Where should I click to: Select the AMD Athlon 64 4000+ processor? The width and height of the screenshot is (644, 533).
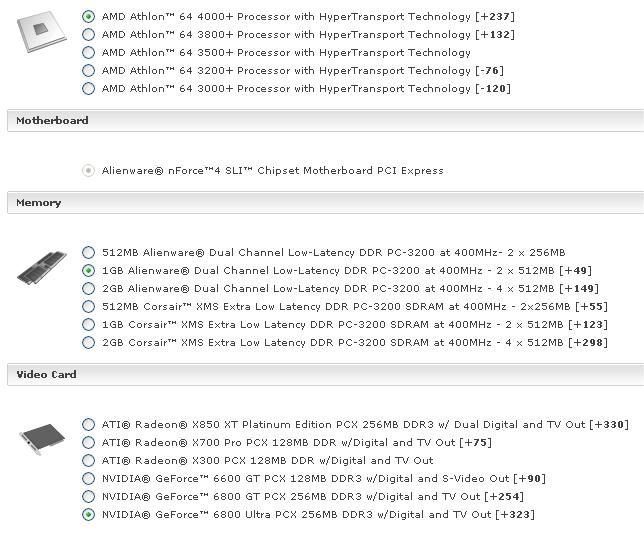[89, 17]
